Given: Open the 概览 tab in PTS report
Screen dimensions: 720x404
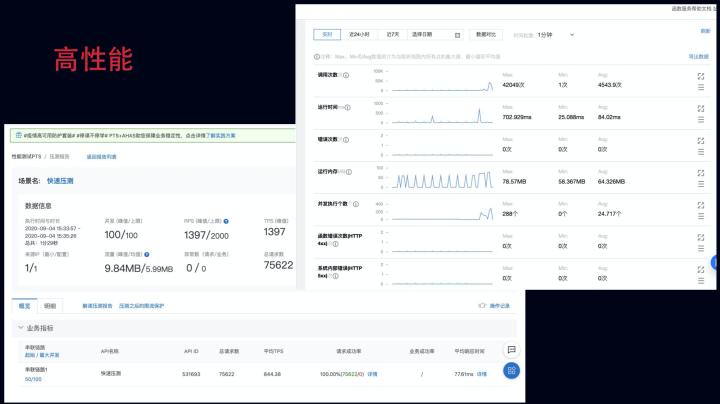Looking at the screenshot, I should (x=24, y=306).
